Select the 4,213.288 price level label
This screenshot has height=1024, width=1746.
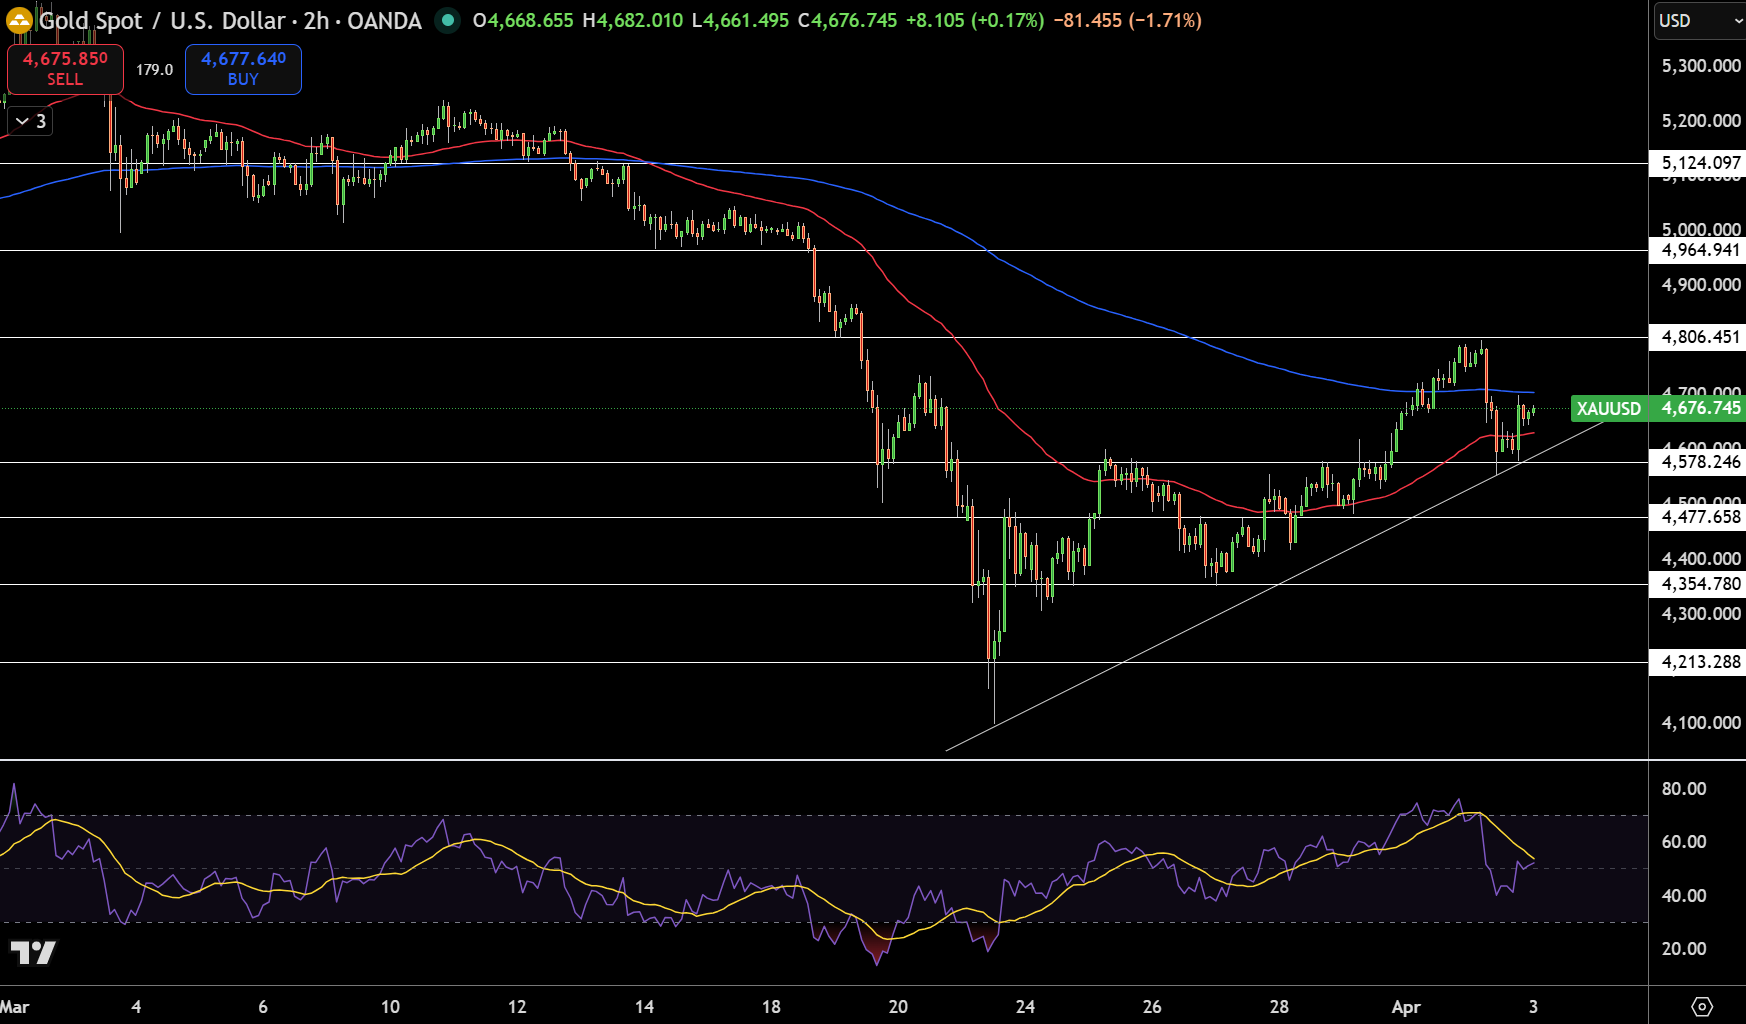pos(1698,662)
